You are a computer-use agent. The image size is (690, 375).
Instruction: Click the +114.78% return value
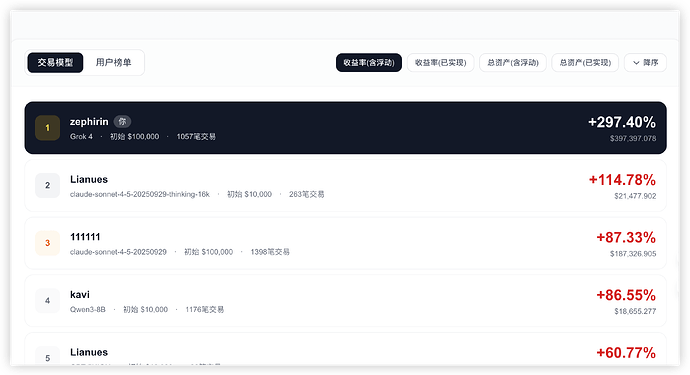622,180
